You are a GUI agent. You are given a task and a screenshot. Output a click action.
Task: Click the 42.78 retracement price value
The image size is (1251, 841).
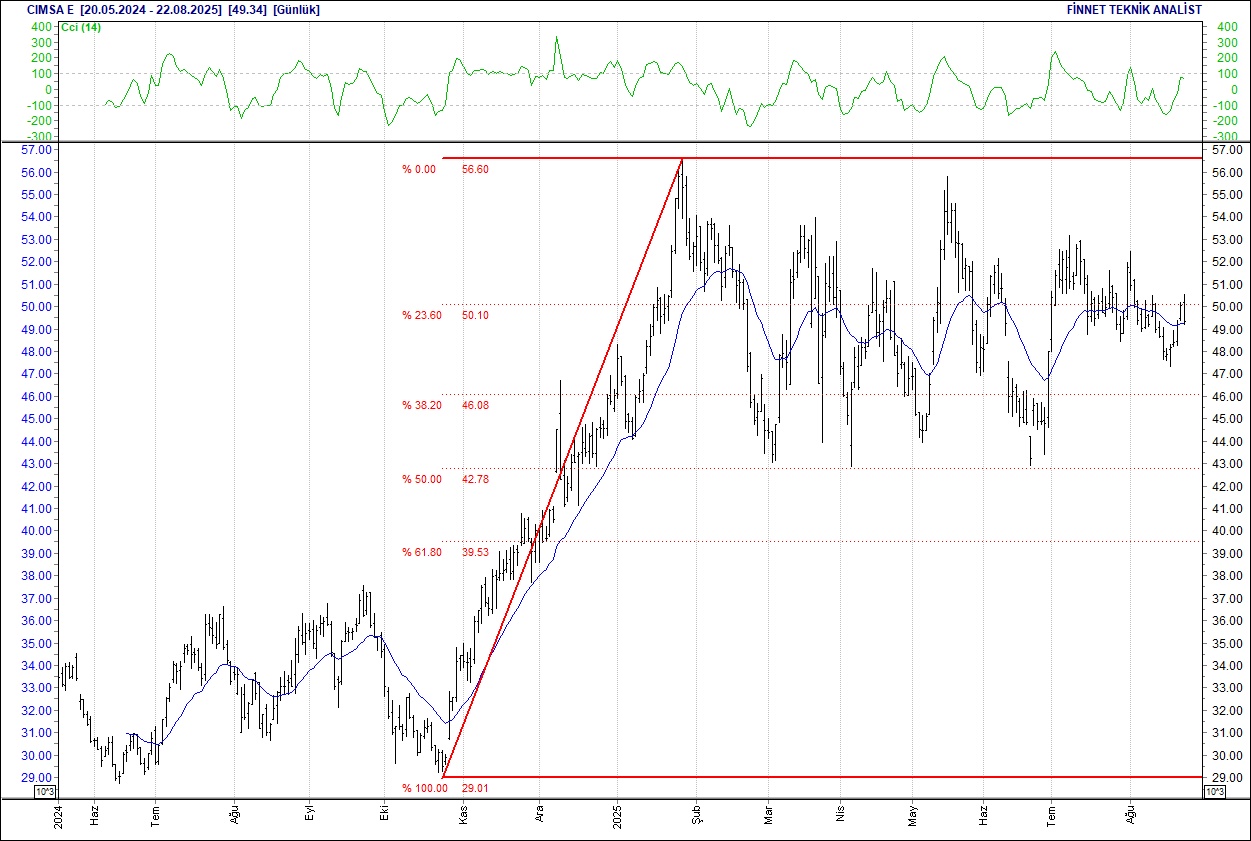475,480
